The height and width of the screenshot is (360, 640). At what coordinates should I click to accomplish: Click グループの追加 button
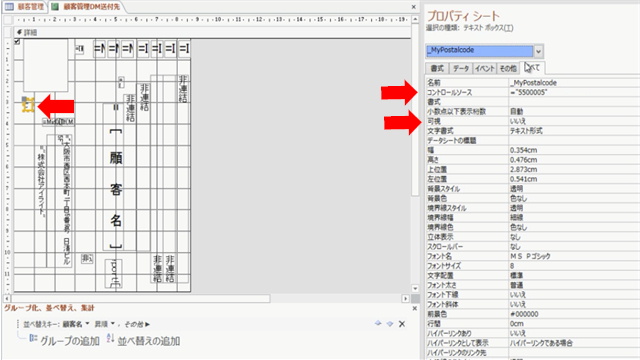click(x=65, y=340)
